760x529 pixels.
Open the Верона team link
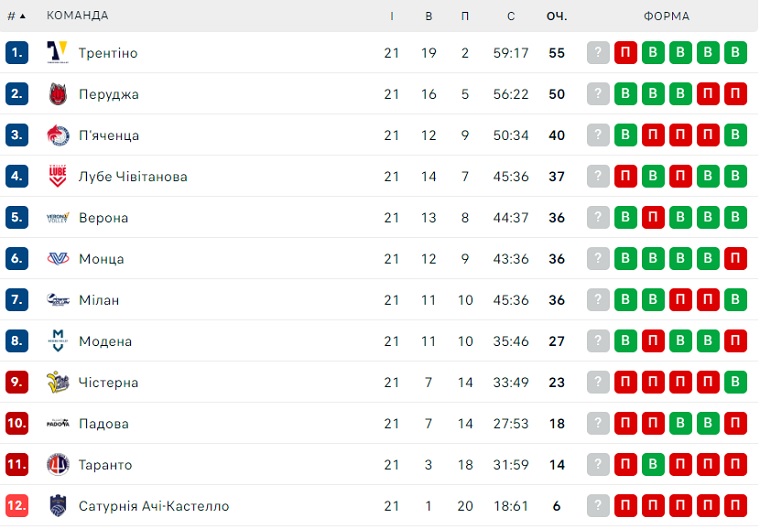104,218
